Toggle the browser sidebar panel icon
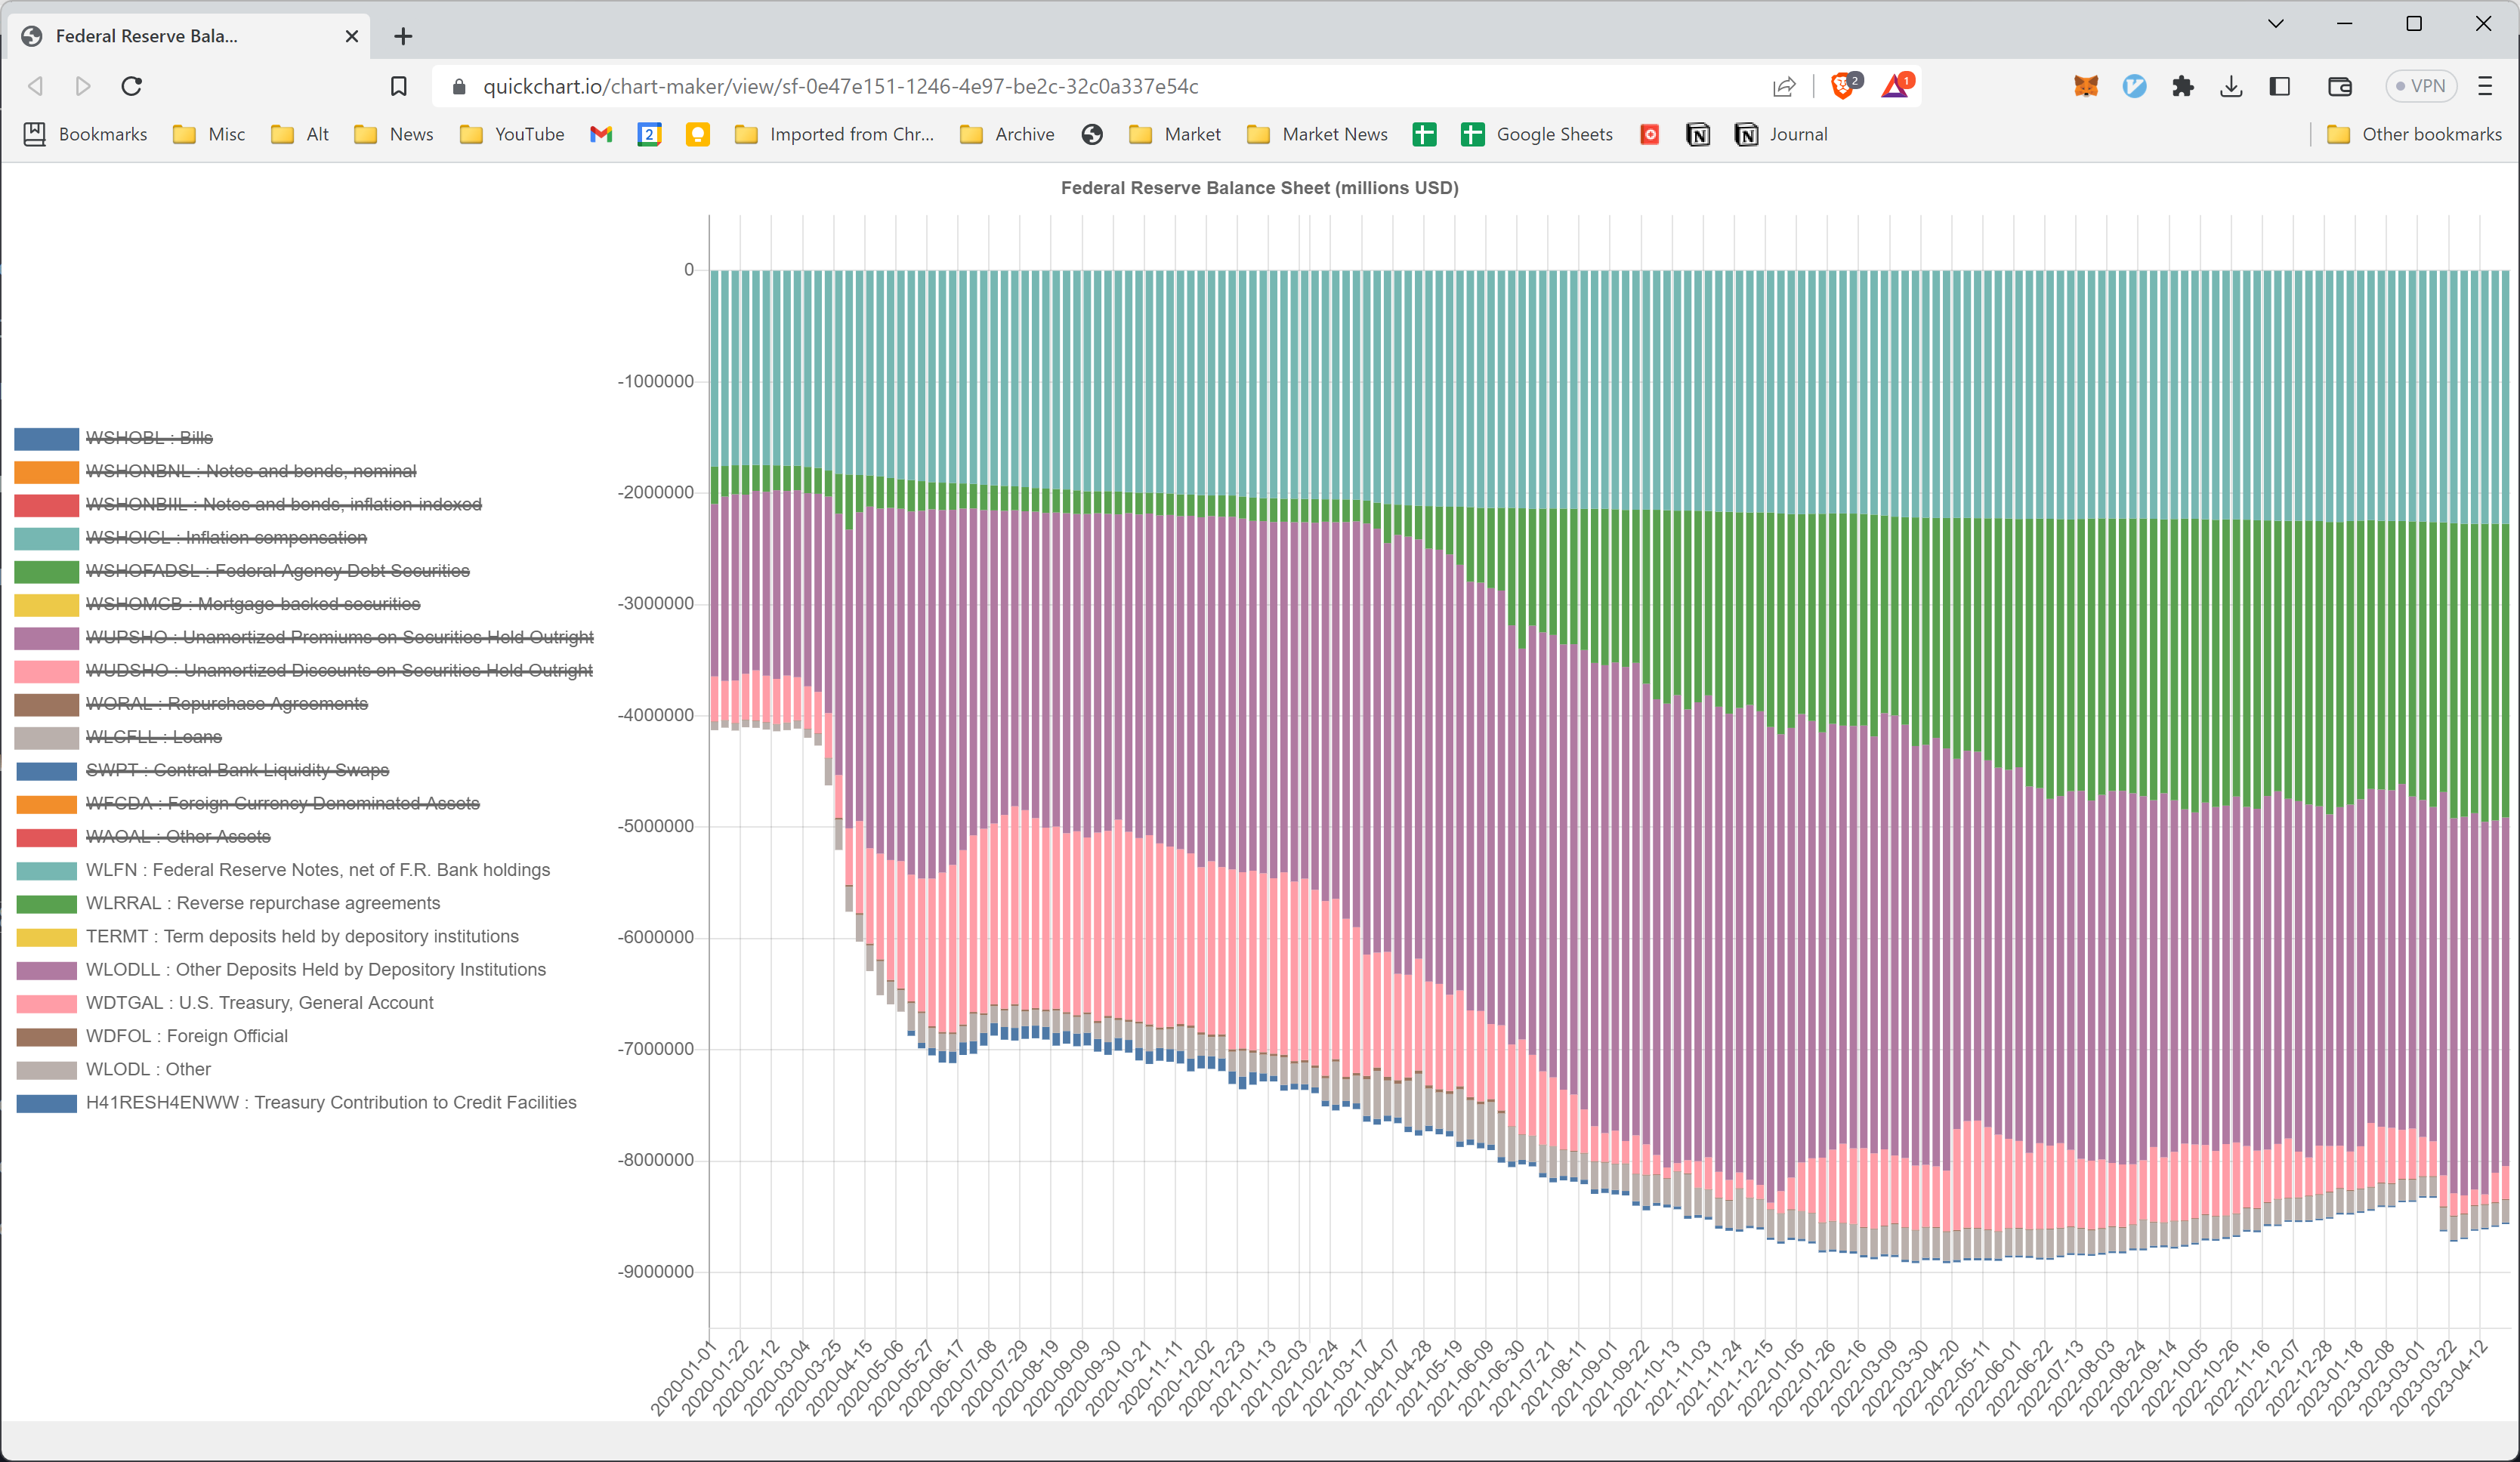Viewport: 2520px width, 1462px height. [2279, 86]
